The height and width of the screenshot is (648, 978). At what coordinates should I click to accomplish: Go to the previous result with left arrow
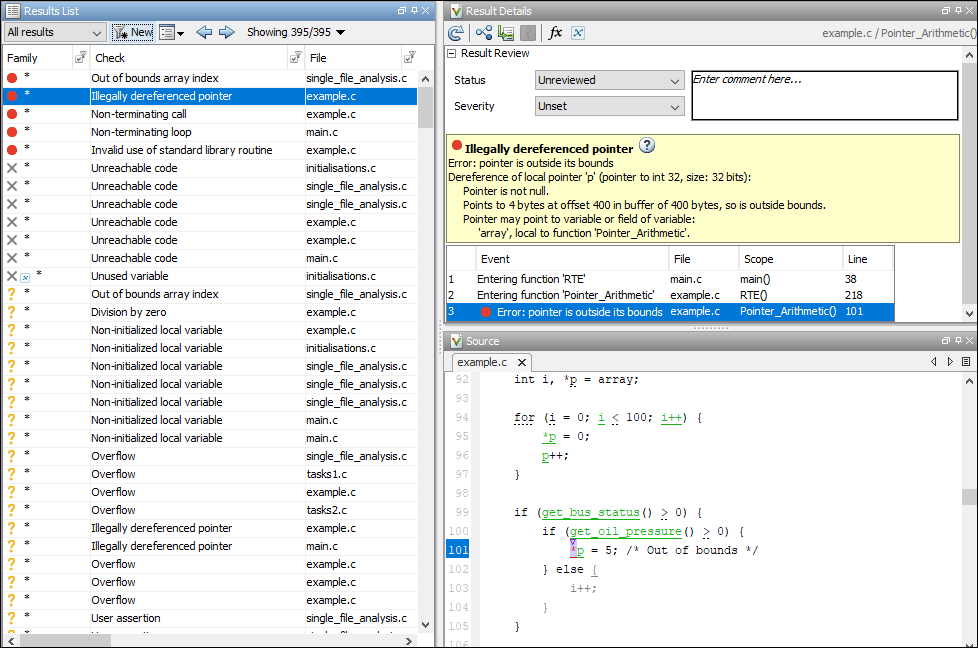tap(204, 32)
